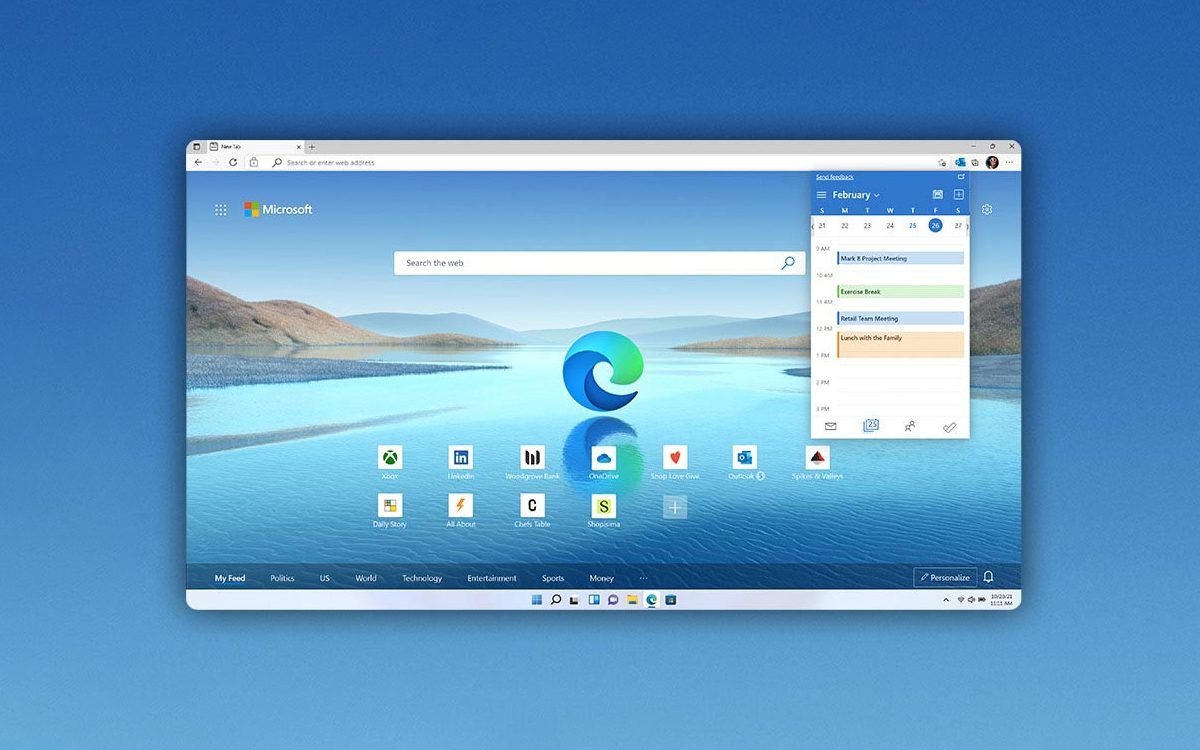Switch to the Technology feed tab

(422, 578)
